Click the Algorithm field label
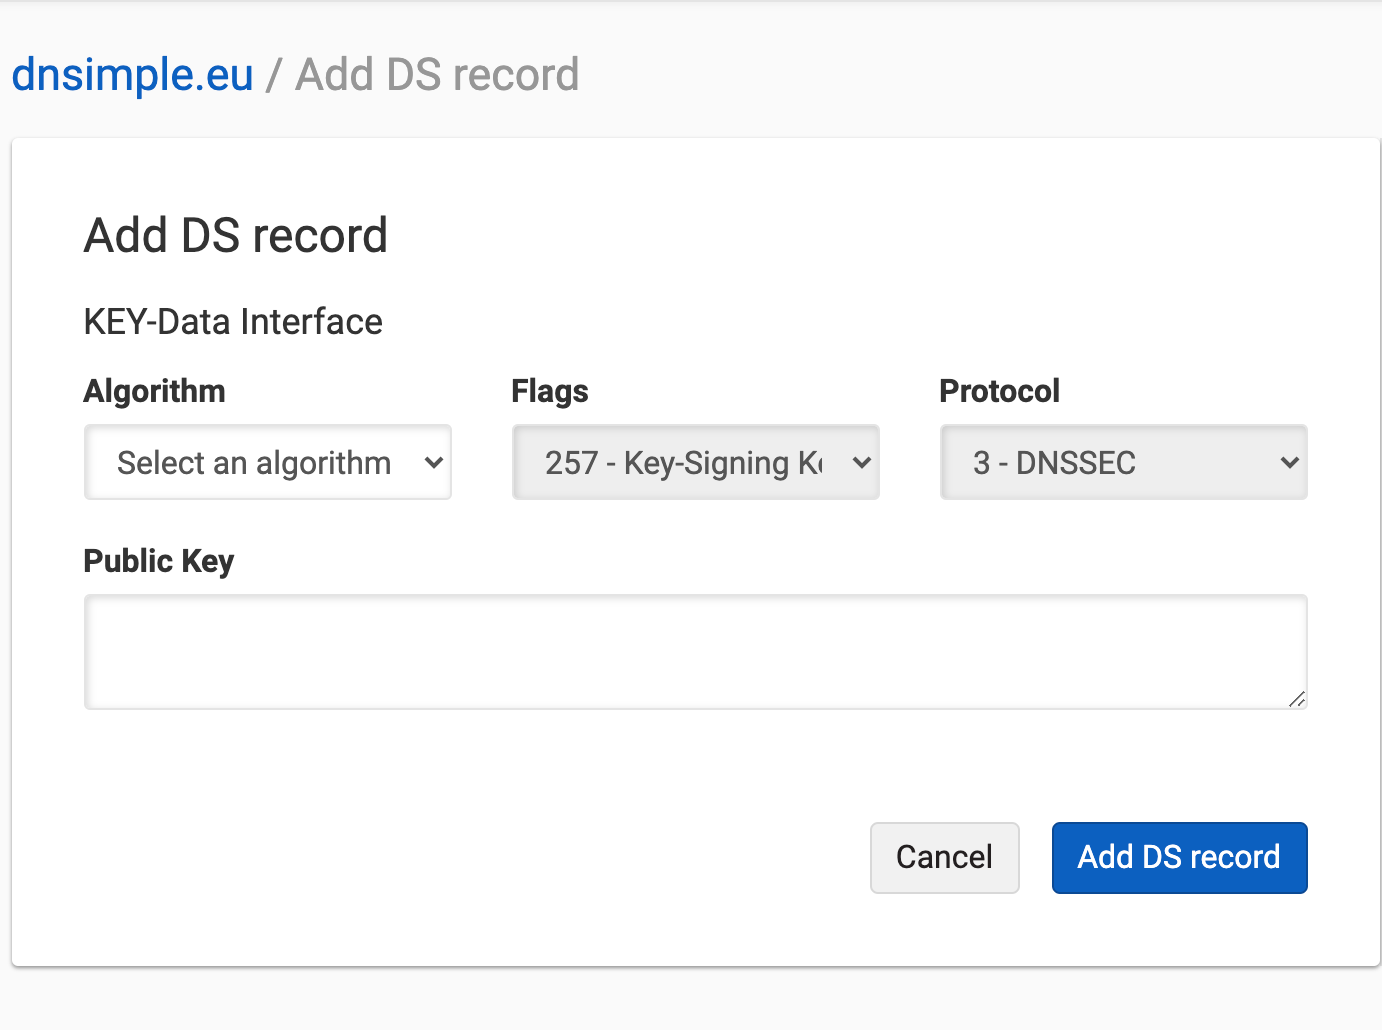Viewport: 1382px width, 1030px height. pyautogui.click(x=154, y=391)
